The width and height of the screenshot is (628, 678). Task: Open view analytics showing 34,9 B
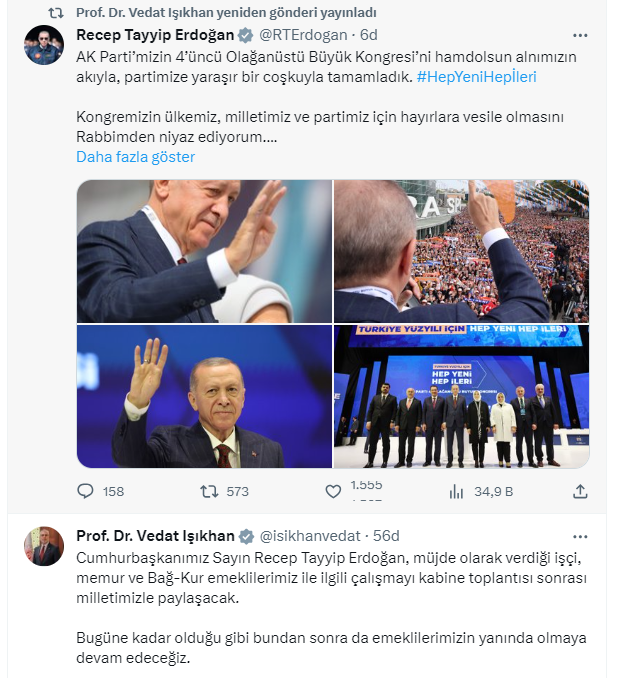(x=456, y=491)
